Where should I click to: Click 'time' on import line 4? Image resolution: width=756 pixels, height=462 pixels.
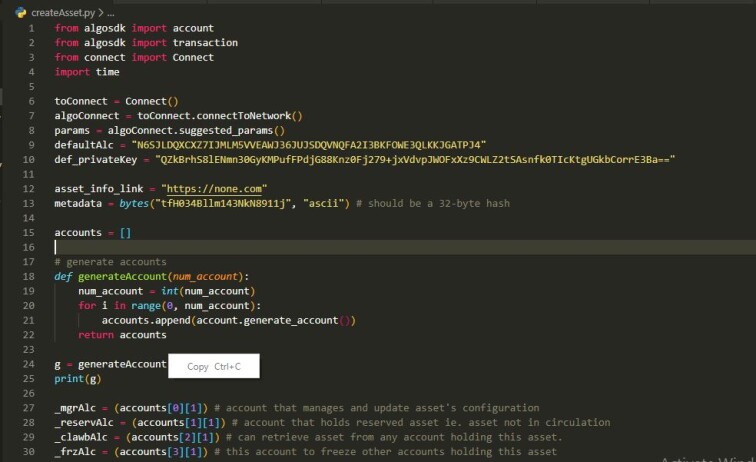[x=108, y=72]
